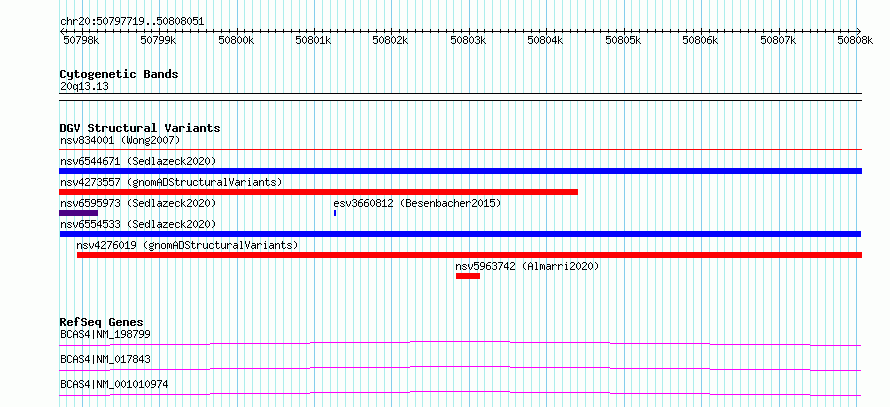The height and width of the screenshot is (407, 890).
Task: Select the nsv4276019 gnomAD red variant bar
Action: coord(469,255)
